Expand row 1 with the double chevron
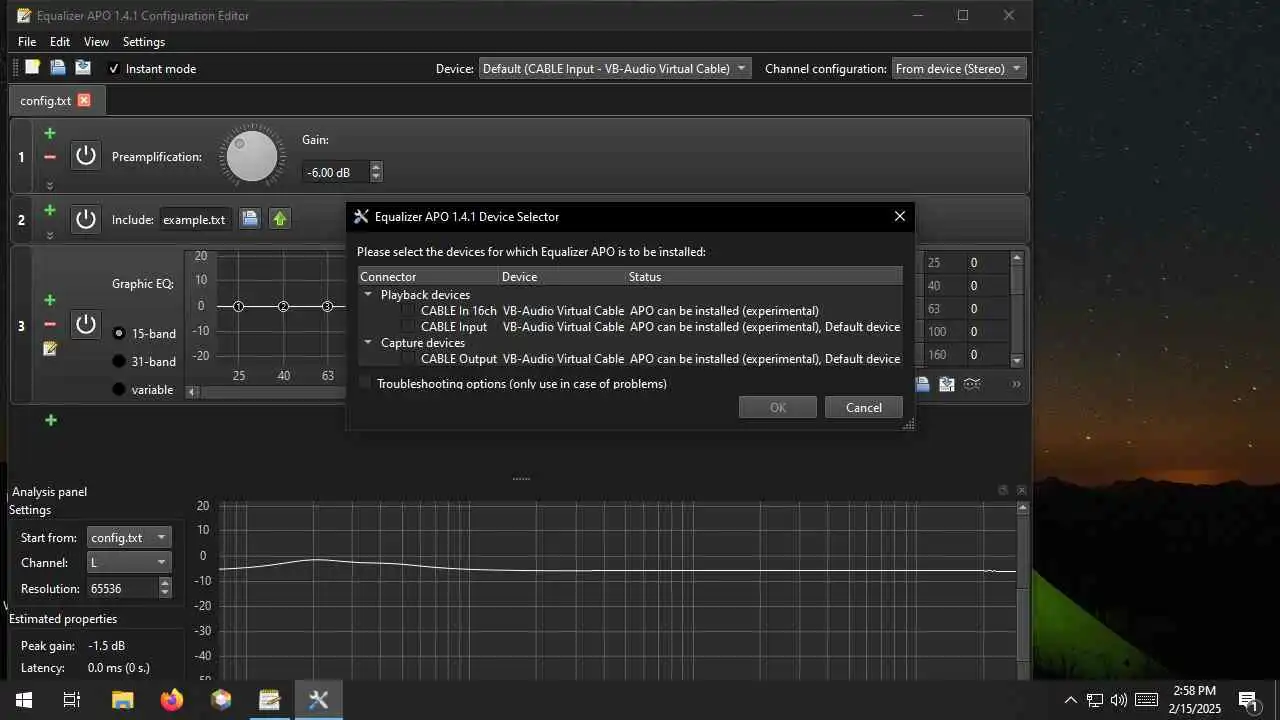The height and width of the screenshot is (720, 1280). click(x=50, y=185)
